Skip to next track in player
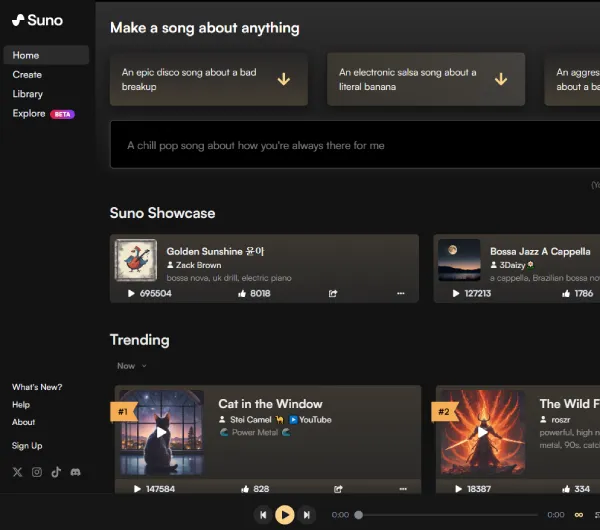The width and height of the screenshot is (600, 530). click(307, 515)
